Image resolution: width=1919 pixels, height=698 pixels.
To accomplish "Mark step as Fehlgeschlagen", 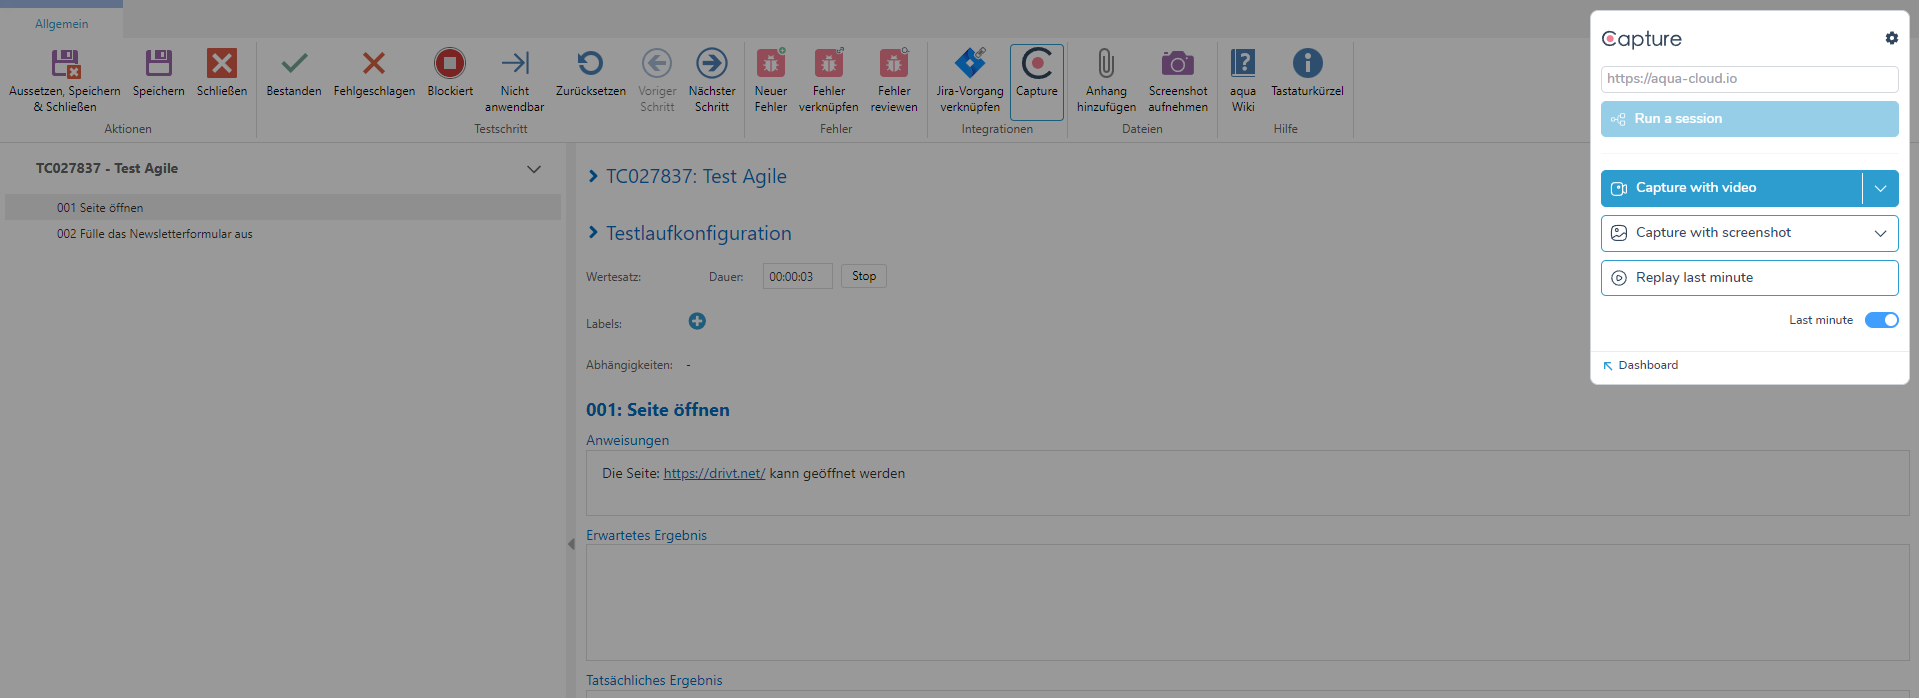I will [x=373, y=64].
